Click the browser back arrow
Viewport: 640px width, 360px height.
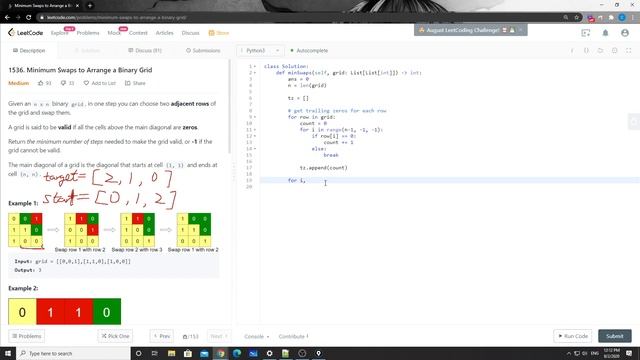[x=7, y=18]
